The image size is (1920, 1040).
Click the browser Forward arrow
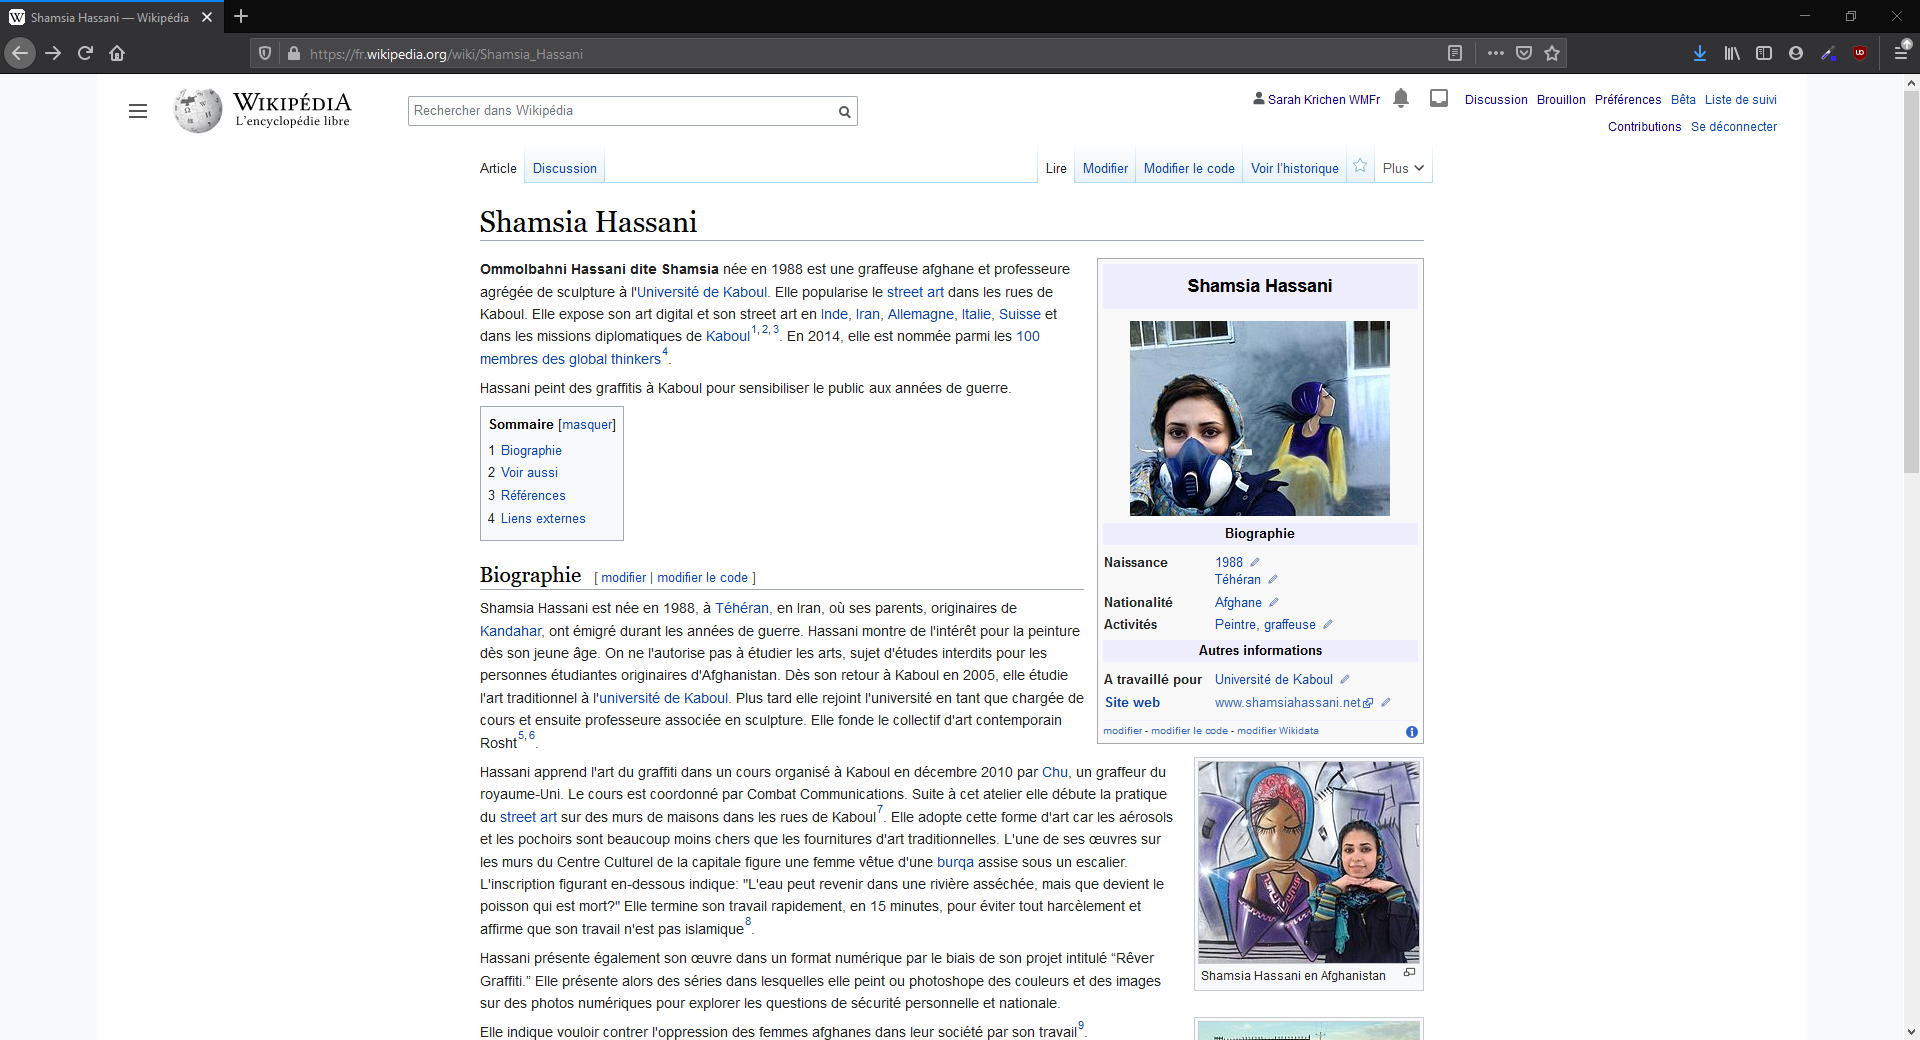coord(53,53)
